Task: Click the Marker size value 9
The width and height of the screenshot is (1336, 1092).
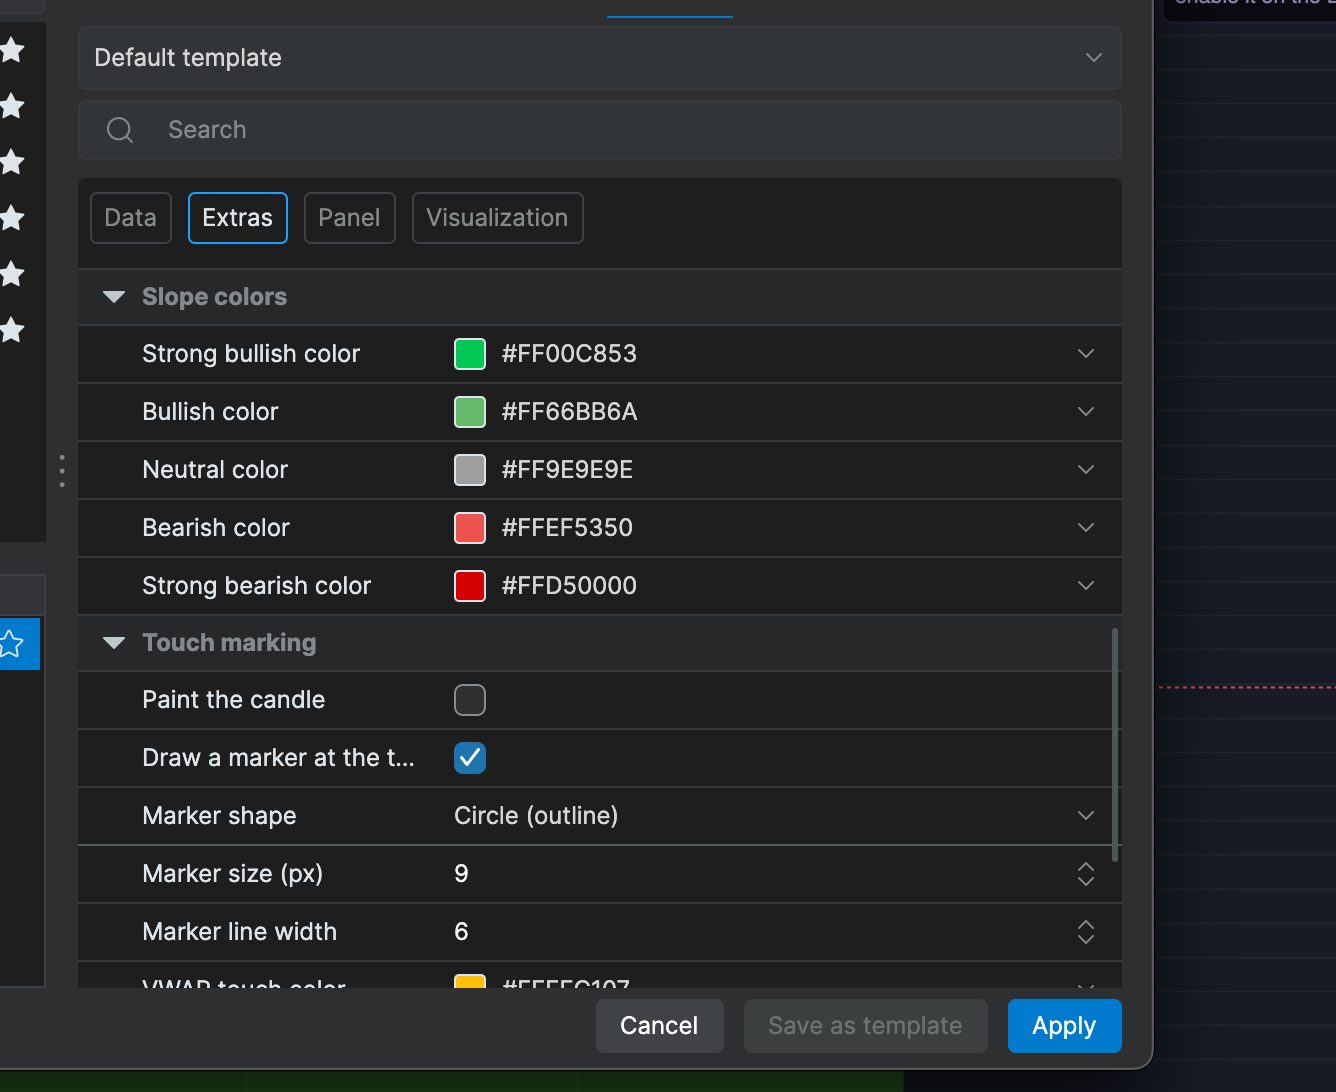Action: tap(461, 874)
